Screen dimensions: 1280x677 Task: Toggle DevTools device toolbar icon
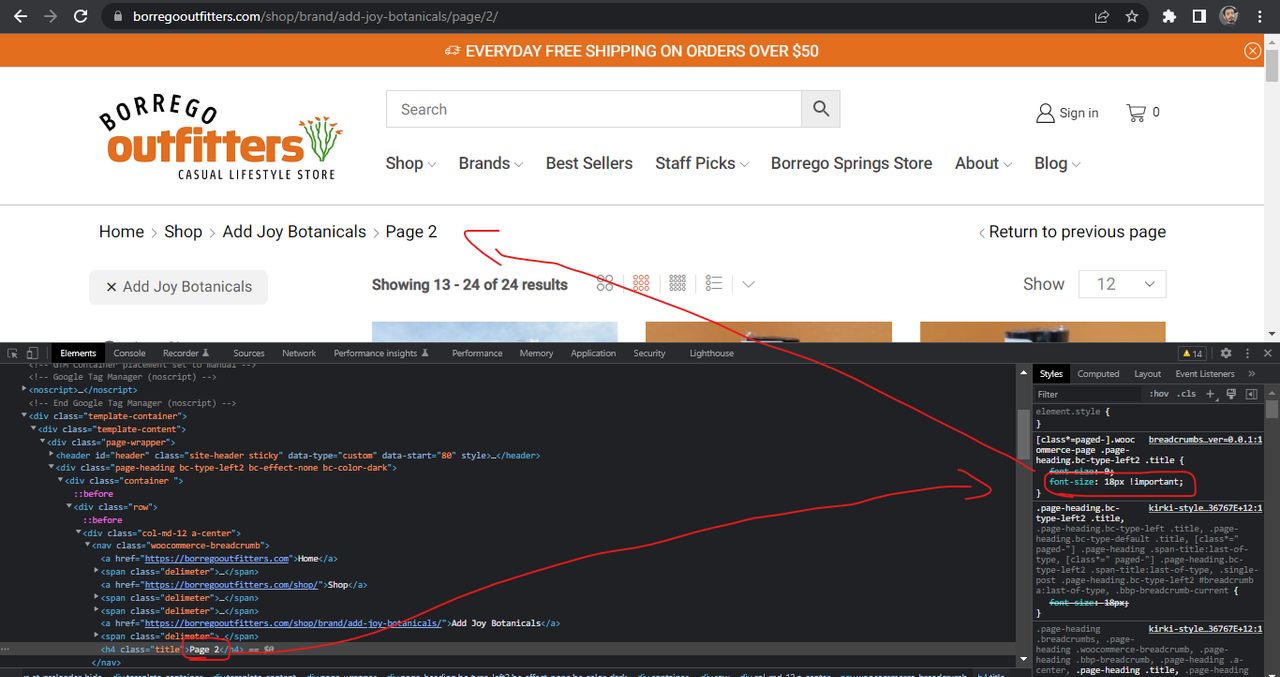[32, 353]
